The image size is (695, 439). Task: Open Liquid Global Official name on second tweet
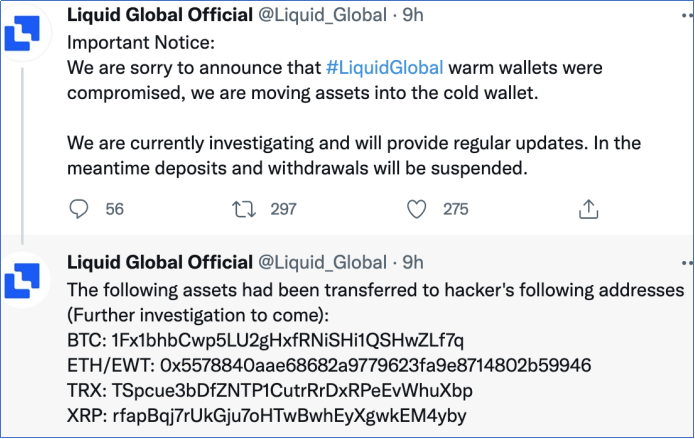[160, 263]
